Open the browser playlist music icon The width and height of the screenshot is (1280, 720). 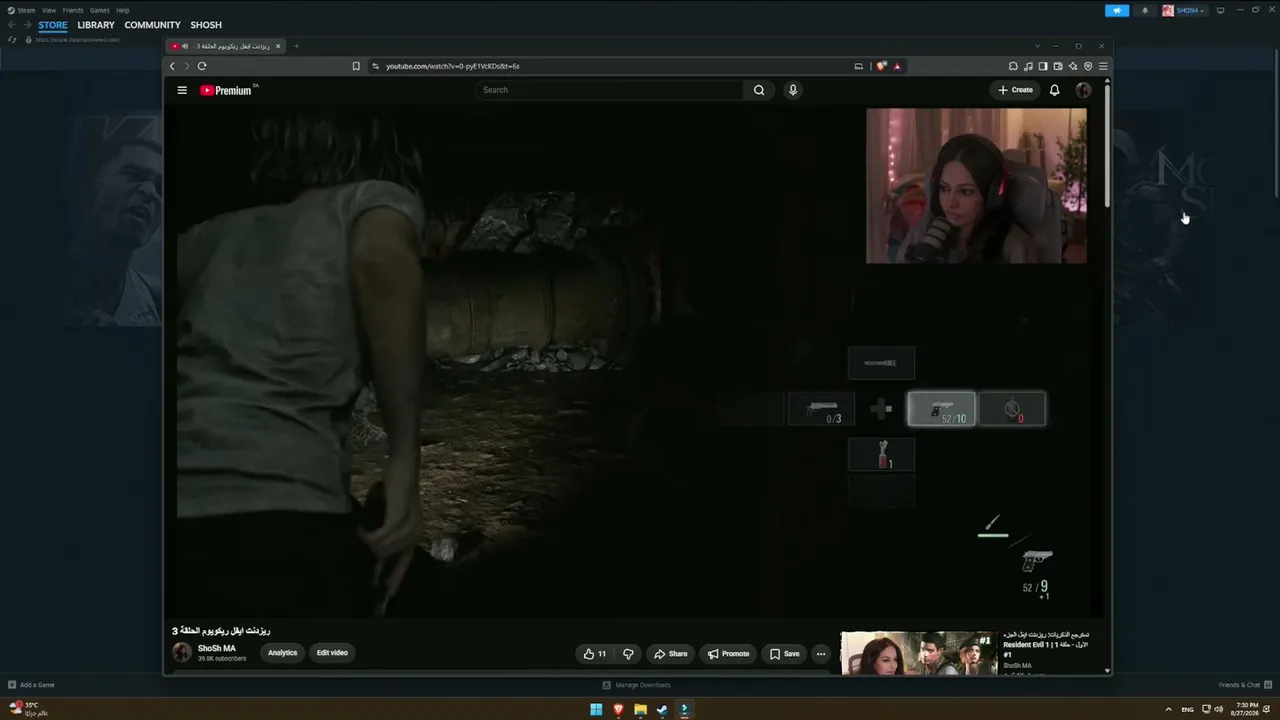click(1028, 66)
